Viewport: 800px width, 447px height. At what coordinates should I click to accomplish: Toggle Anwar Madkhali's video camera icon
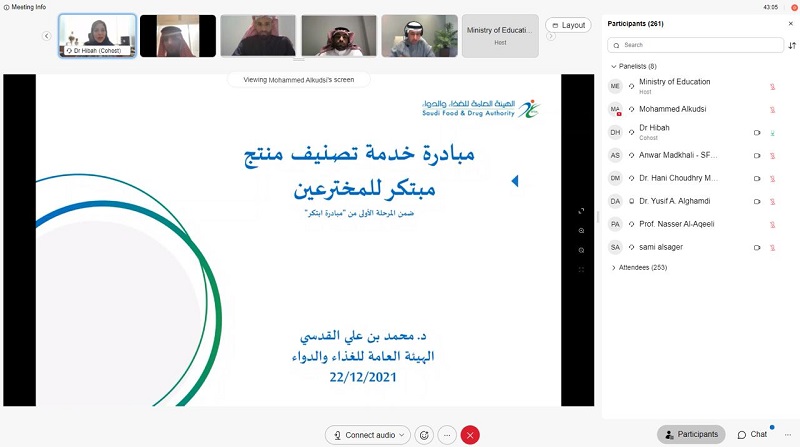click(757, 155)
